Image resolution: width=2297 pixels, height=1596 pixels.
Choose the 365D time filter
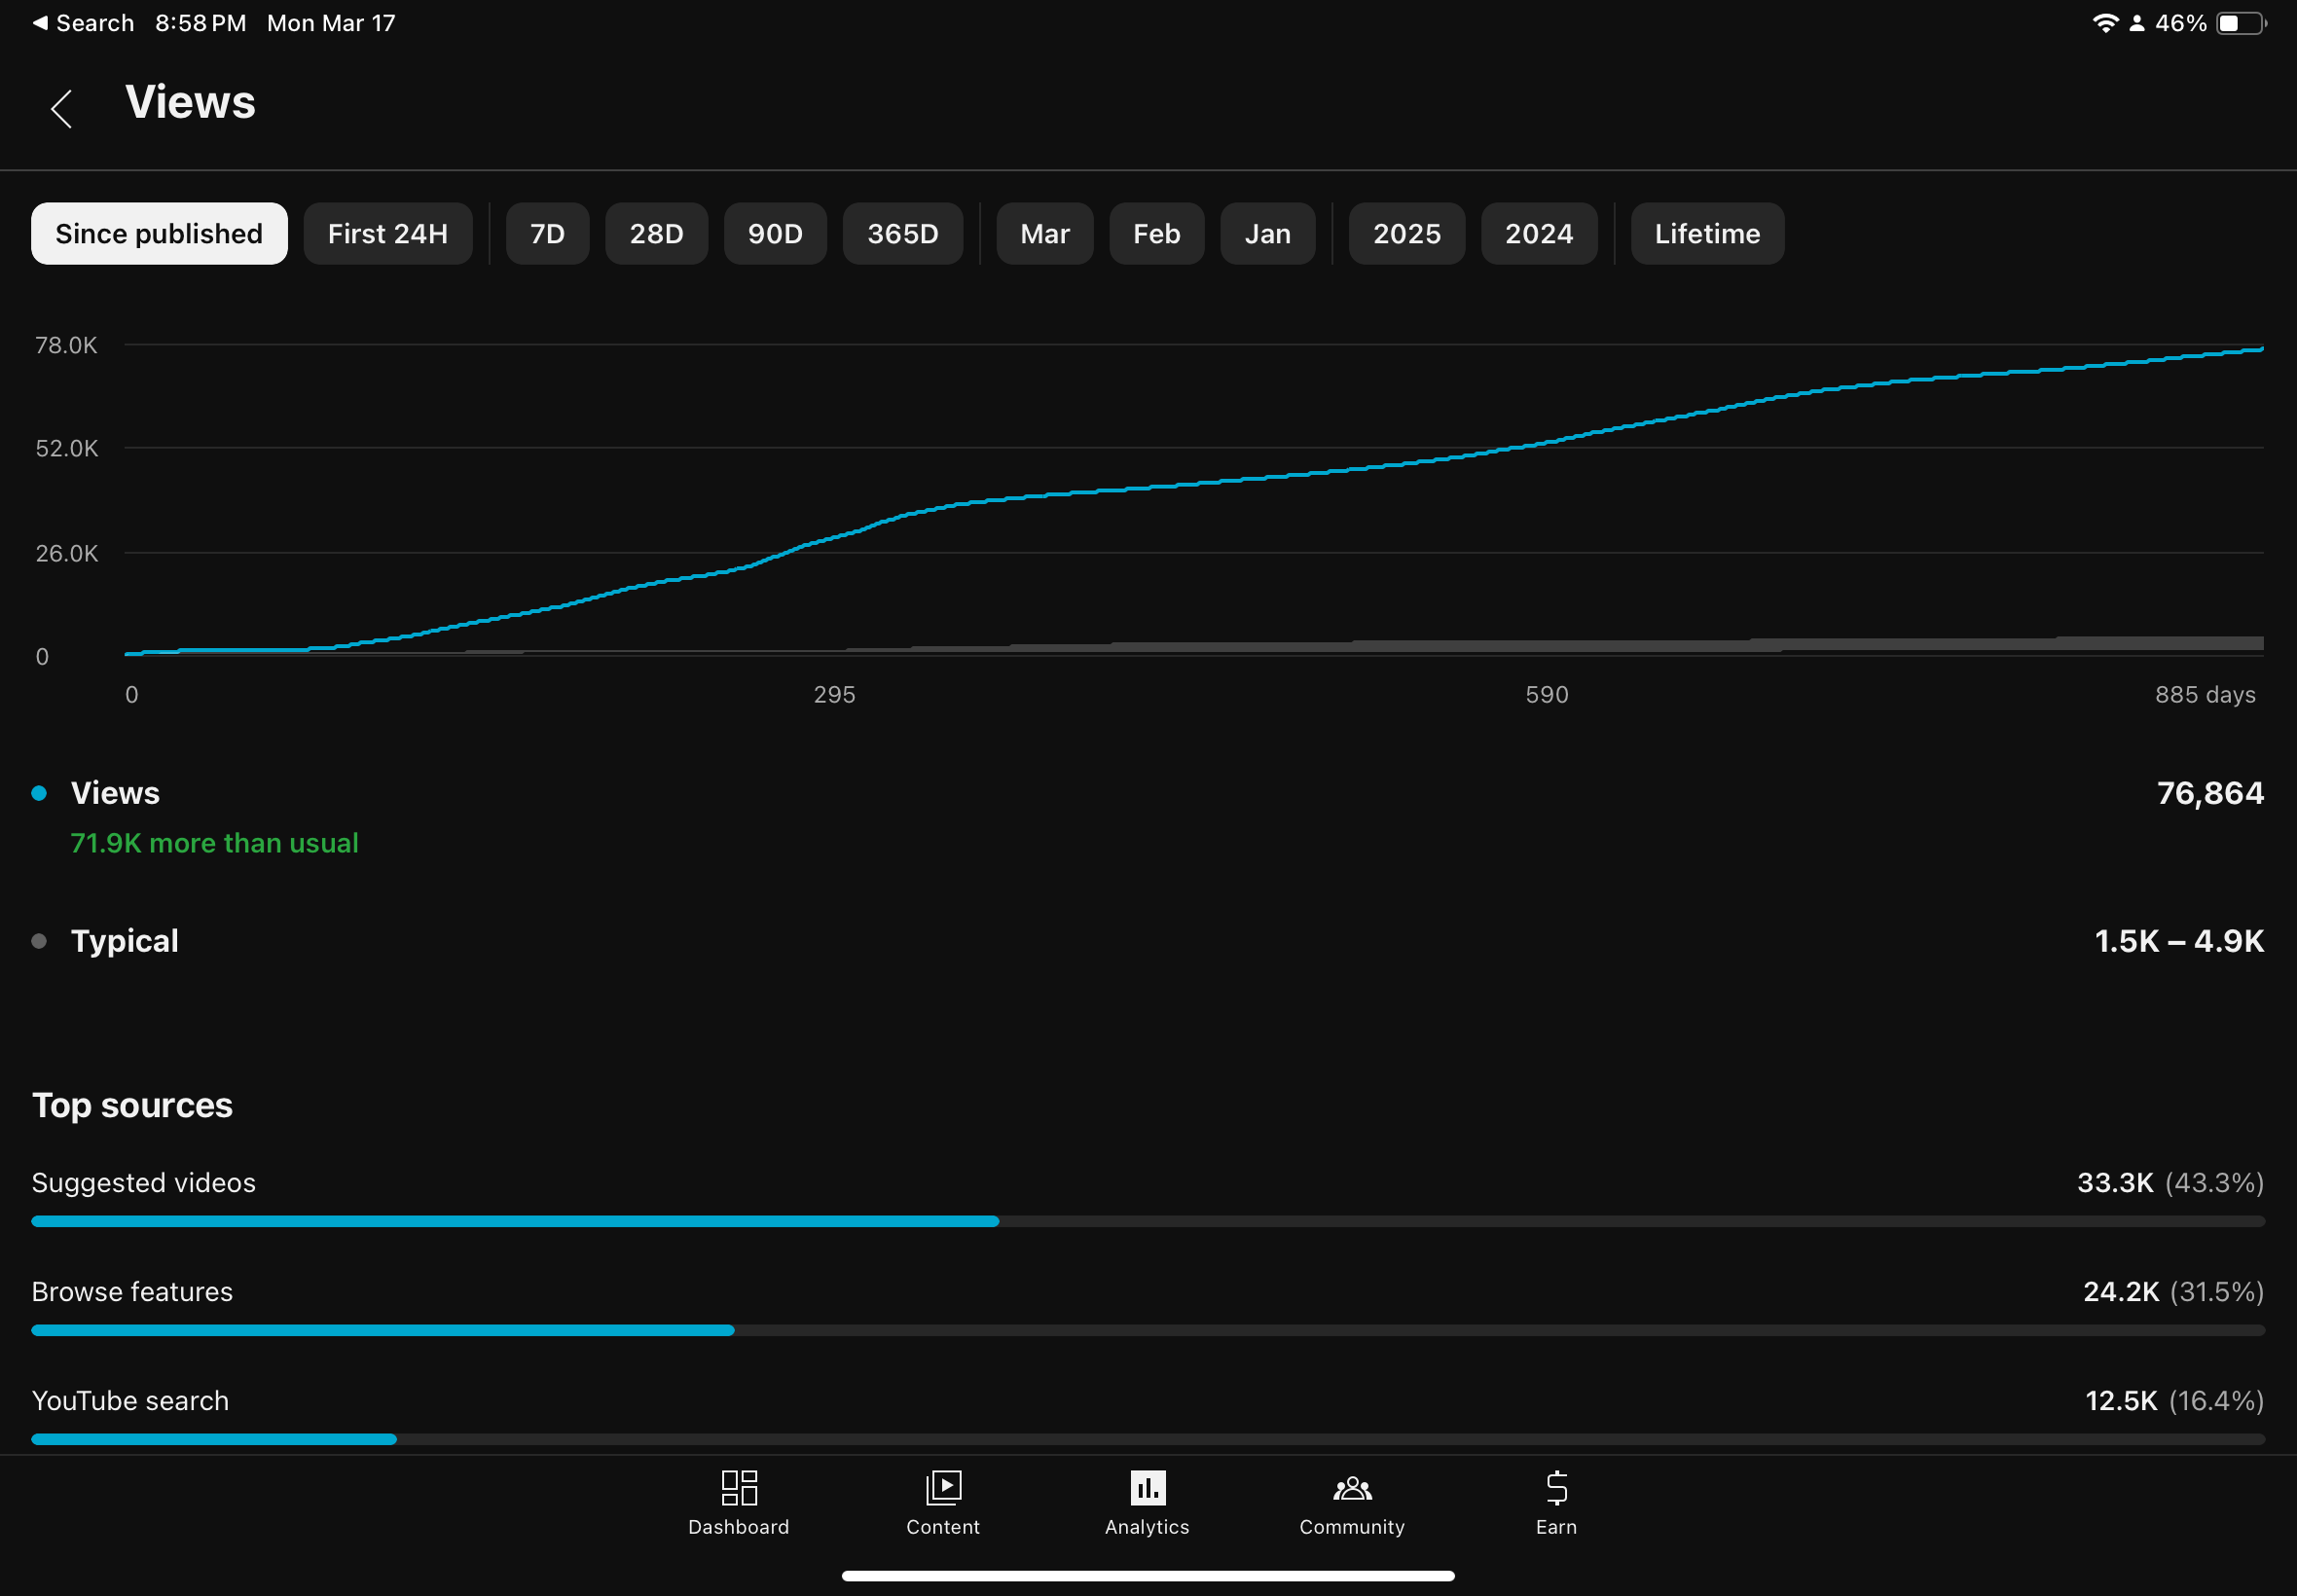pyautogui.click(x=902, y=234)
